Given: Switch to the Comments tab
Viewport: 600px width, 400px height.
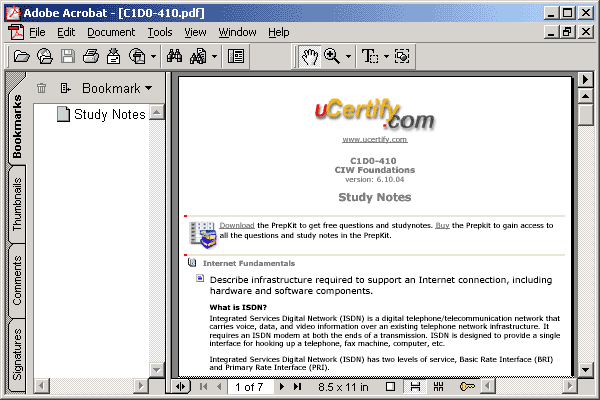Looking at the screenshot, I should [17, 280].
